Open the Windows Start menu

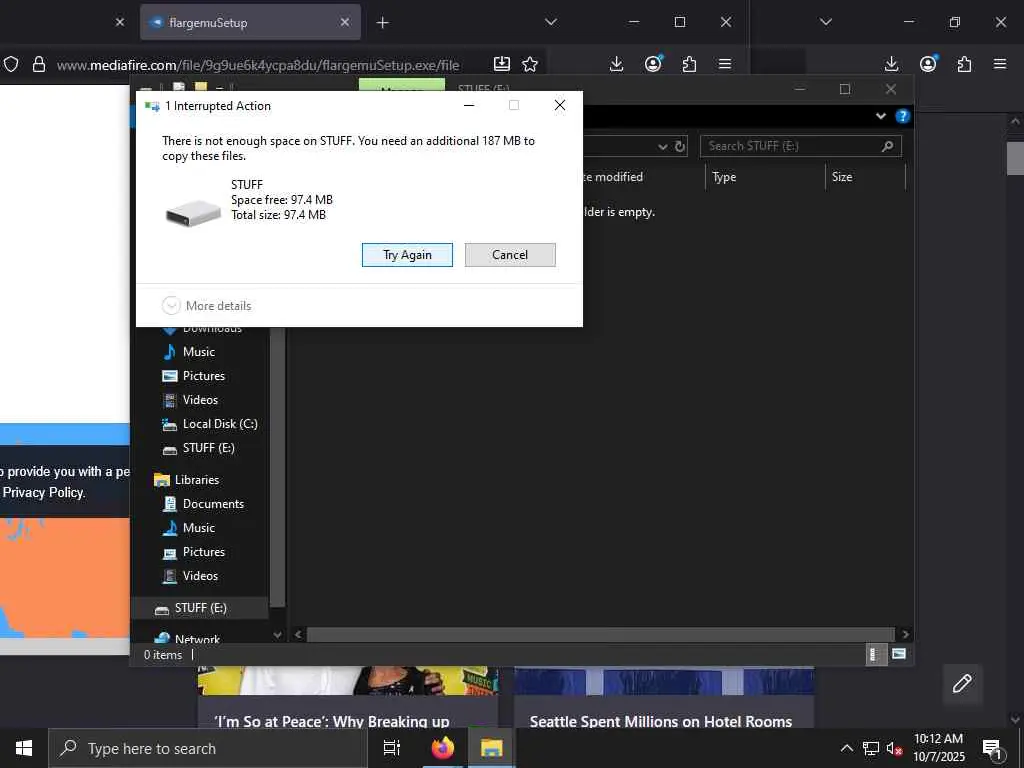point(24,748)
